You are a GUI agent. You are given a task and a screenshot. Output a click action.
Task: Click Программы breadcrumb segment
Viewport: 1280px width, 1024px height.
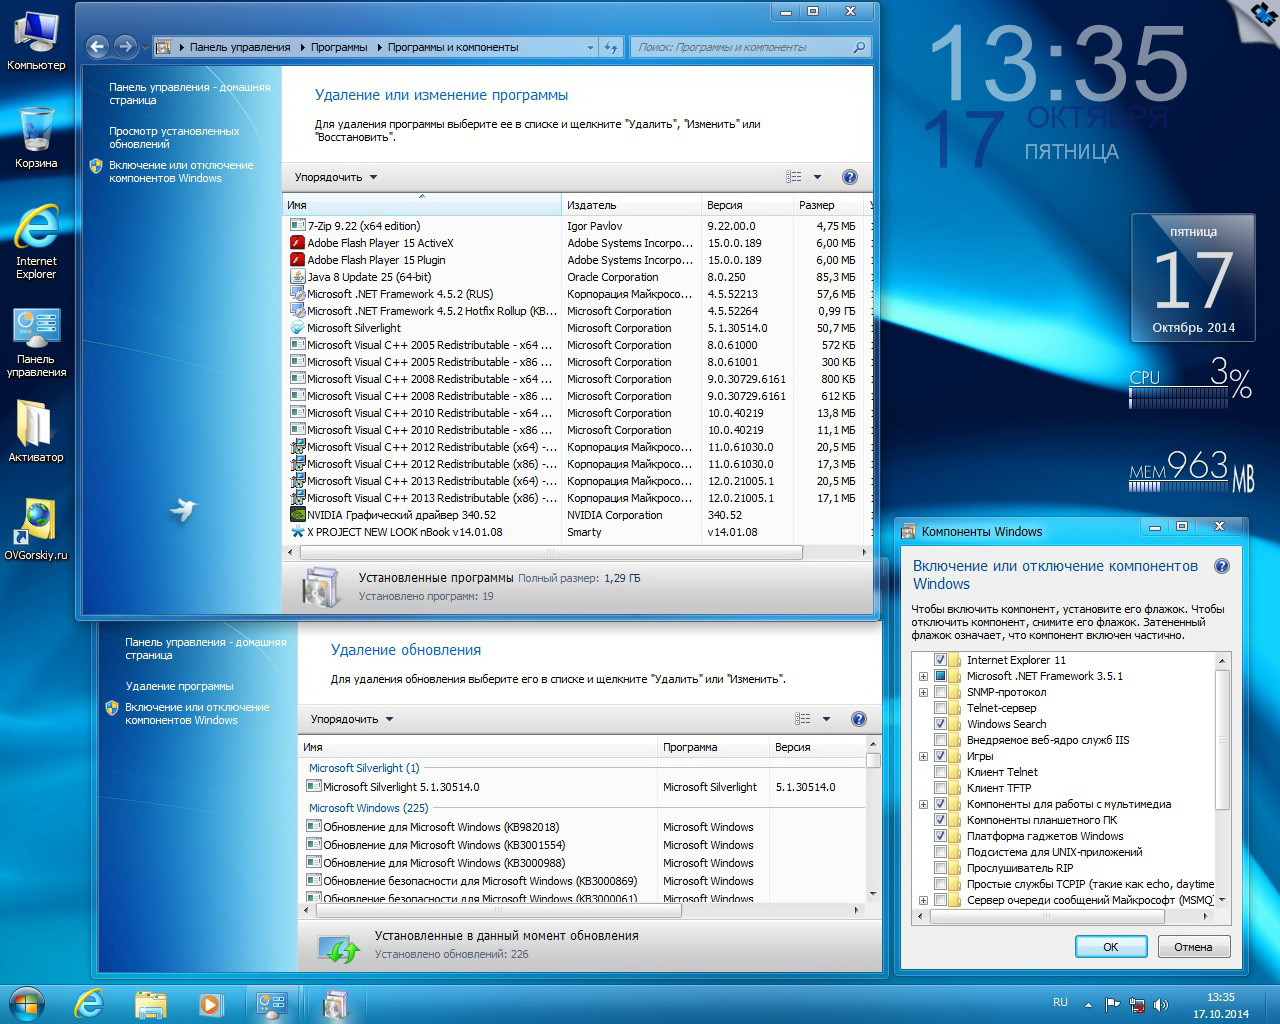point(339,47)
